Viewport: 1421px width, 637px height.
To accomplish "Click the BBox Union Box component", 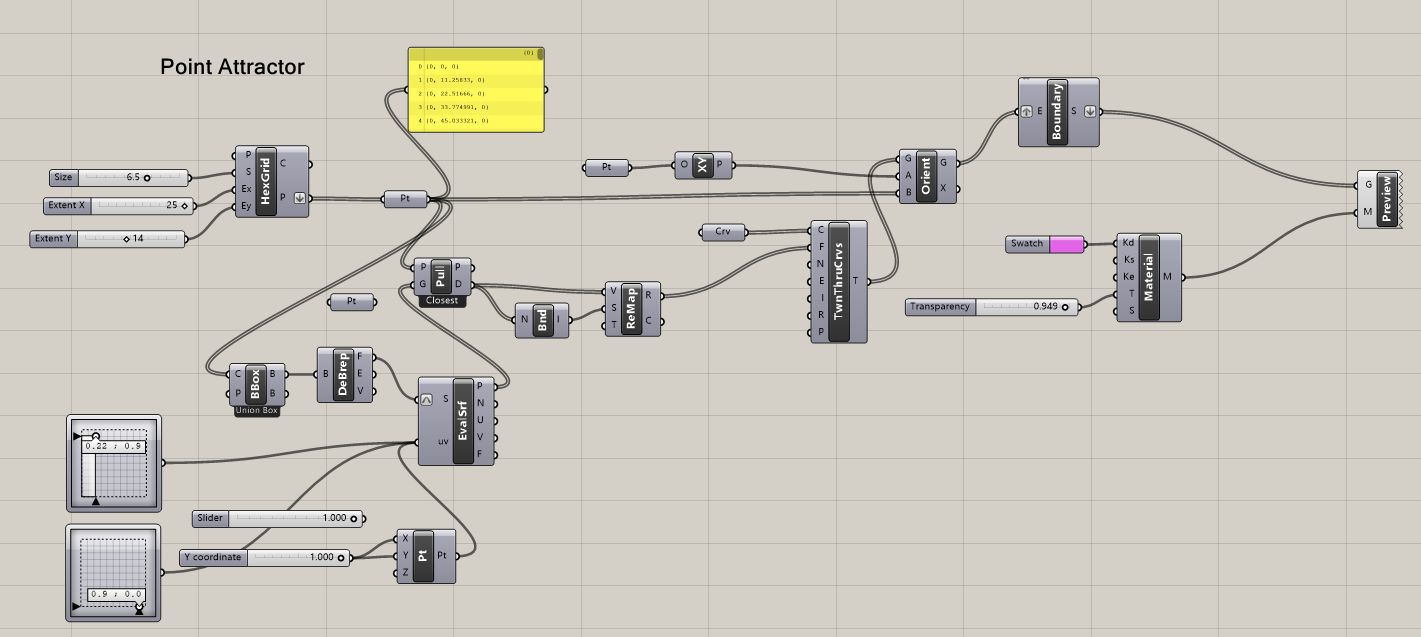I will [257, 384].
